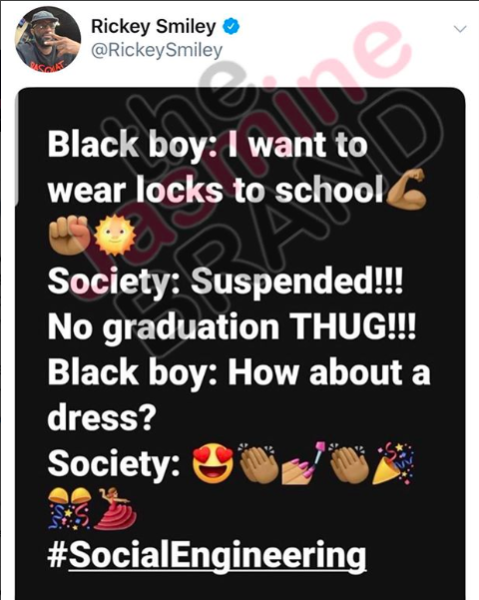Click the first clapping hands emoji
Image resolution: width=479 pixels, height=600 pixels.
[258, 463]
